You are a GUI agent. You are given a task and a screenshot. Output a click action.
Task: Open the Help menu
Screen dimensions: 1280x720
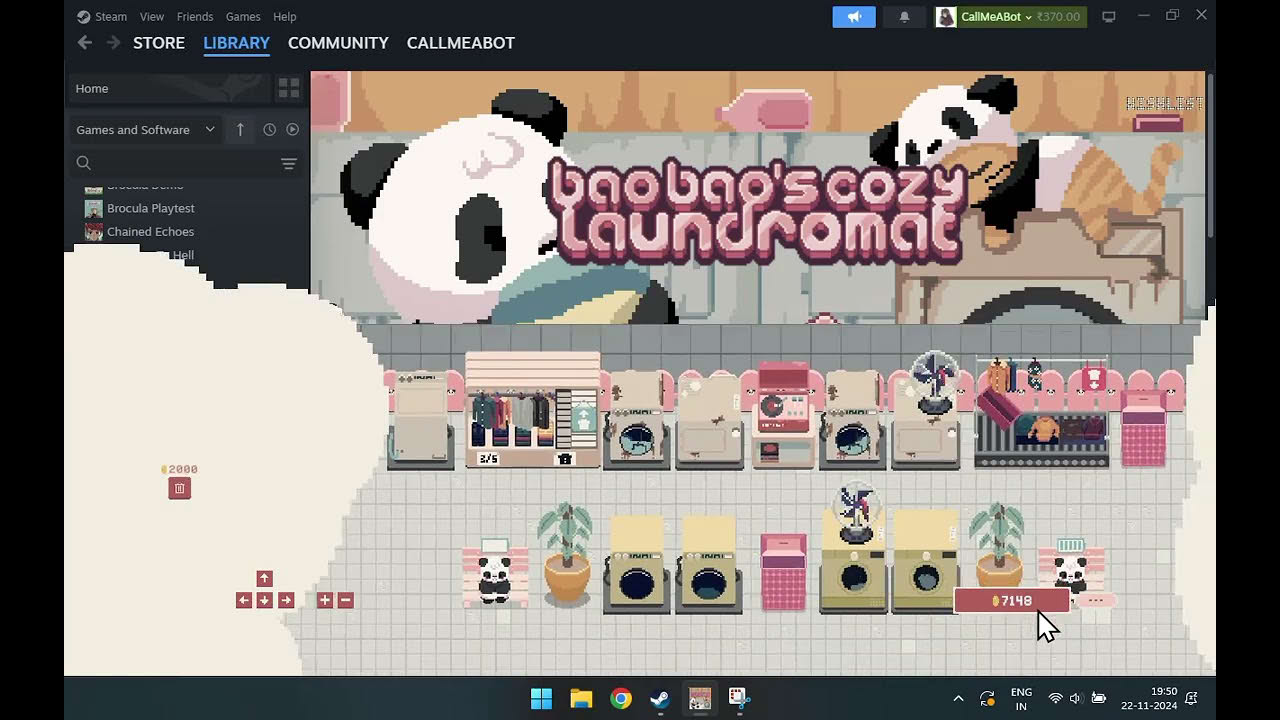click(285, 16)
